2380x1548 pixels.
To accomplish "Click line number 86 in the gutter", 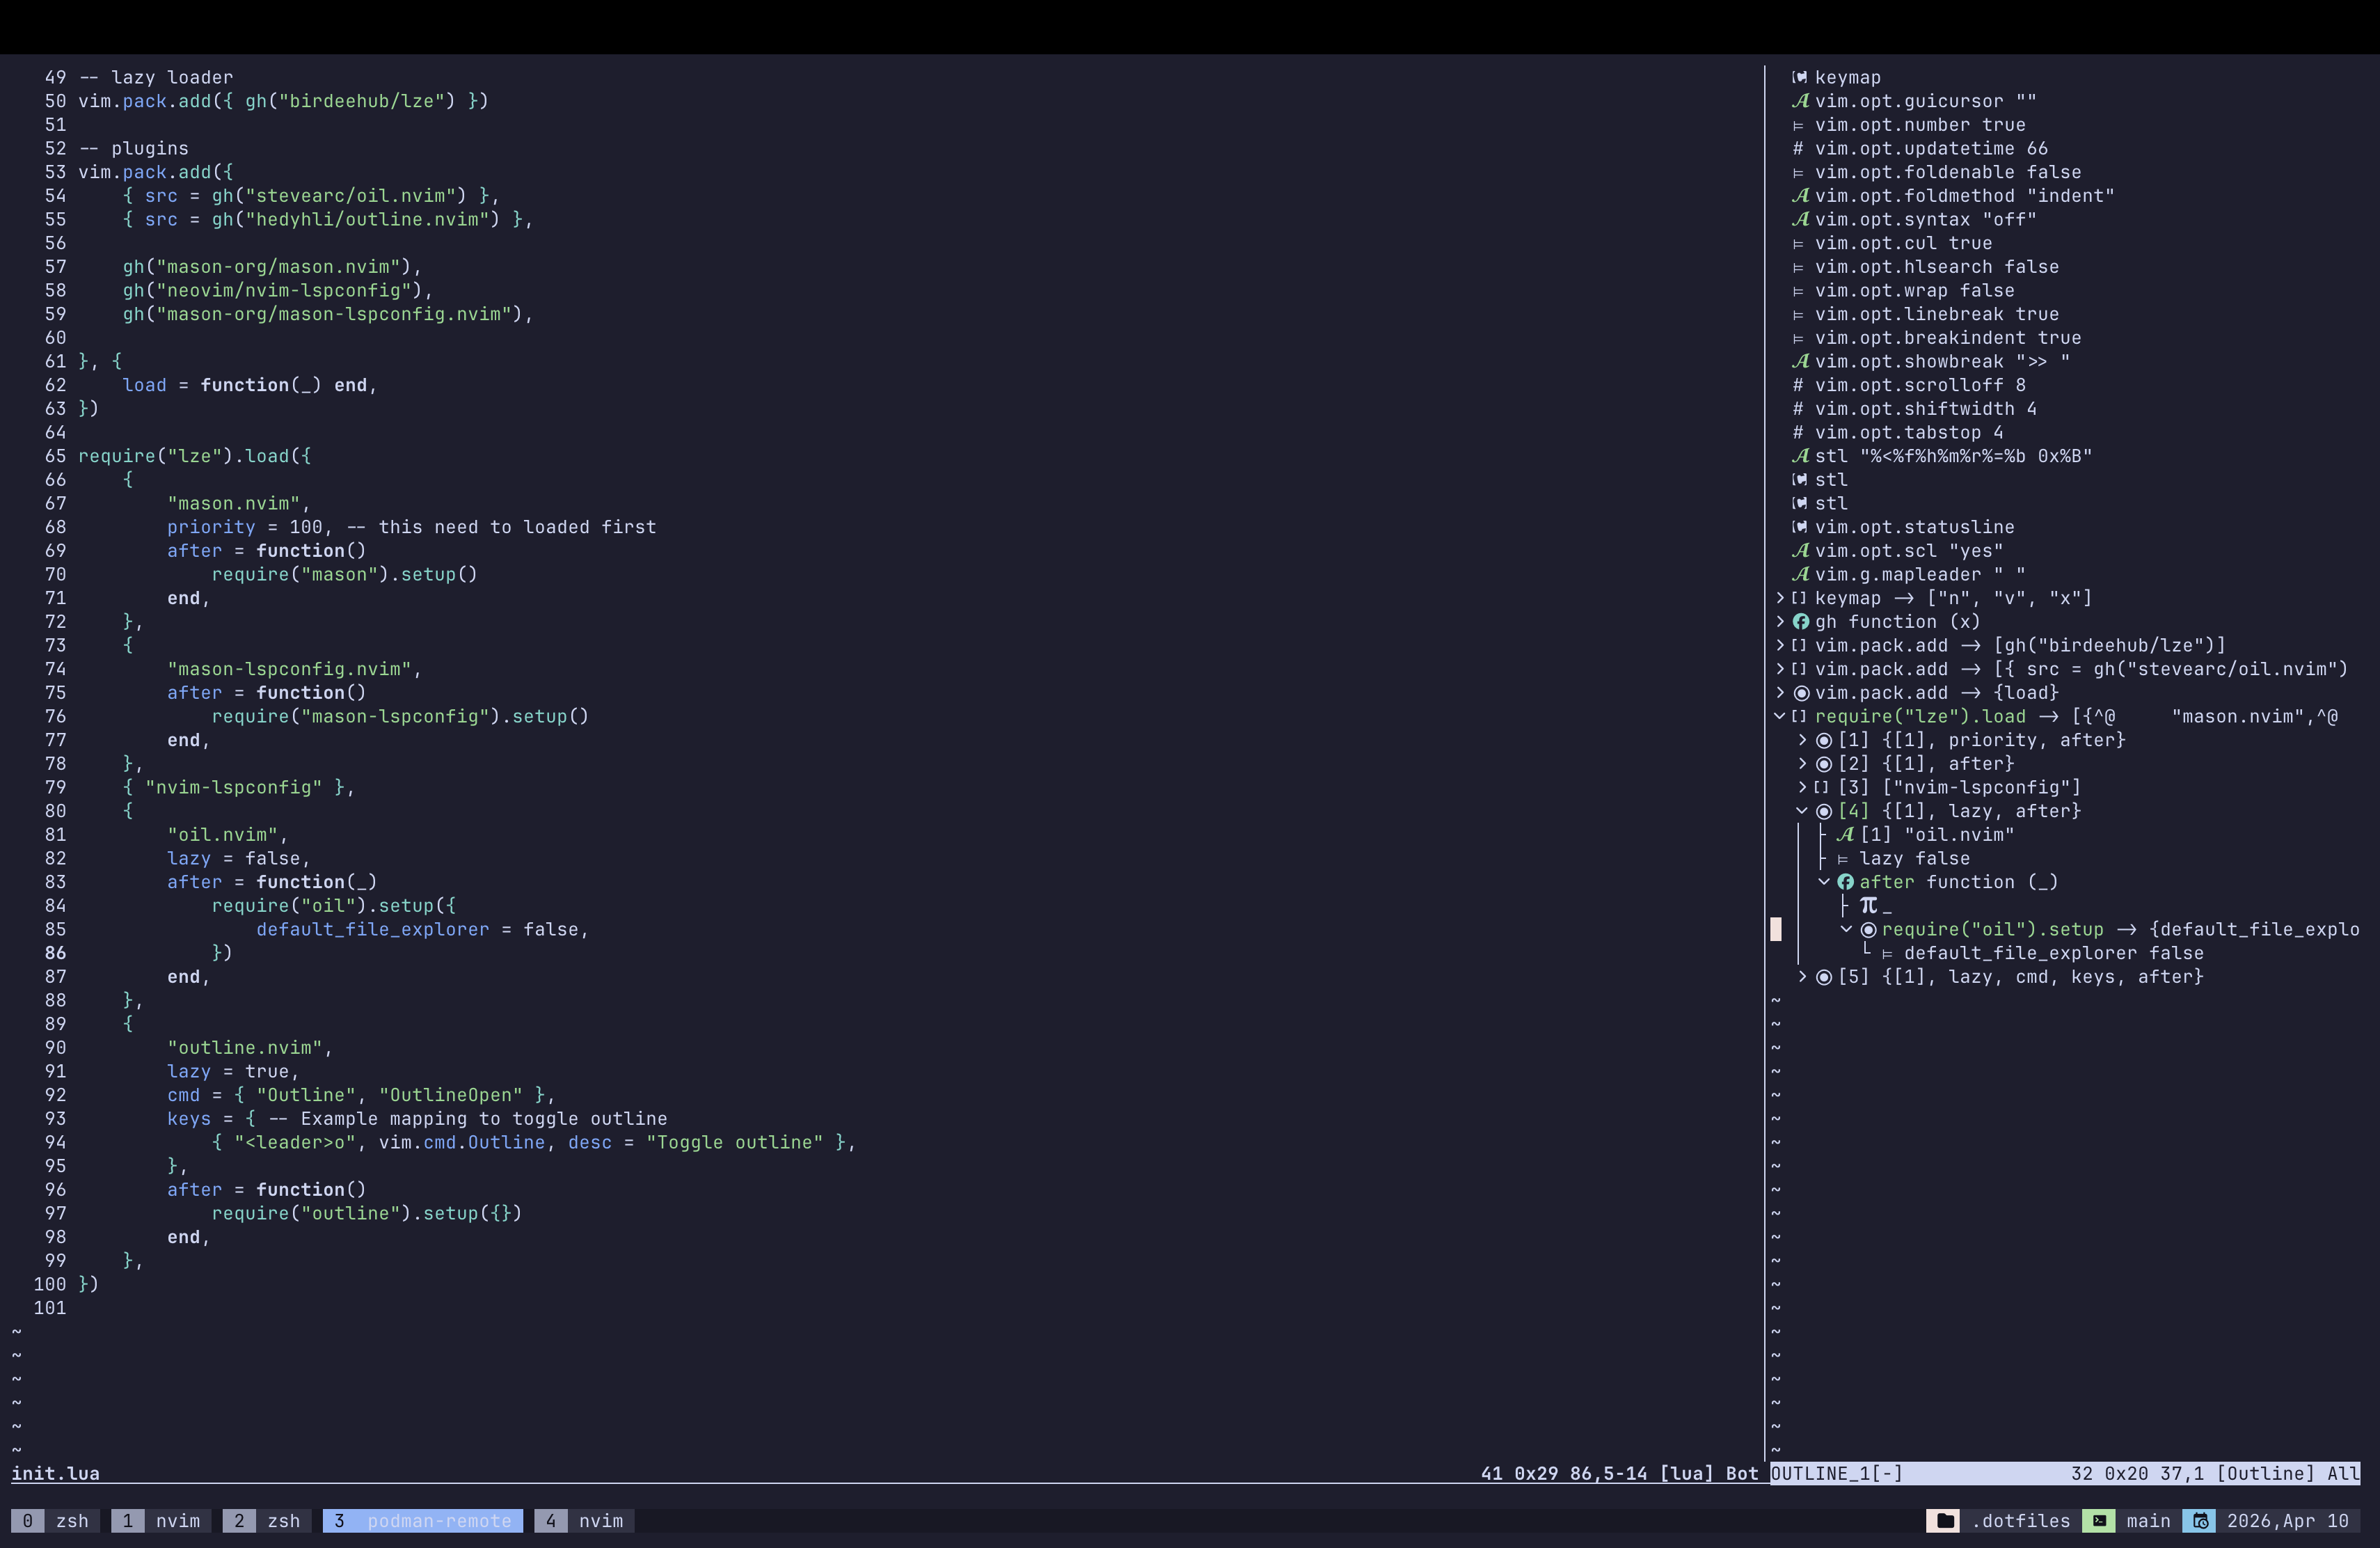I will (x=55, y=954).
